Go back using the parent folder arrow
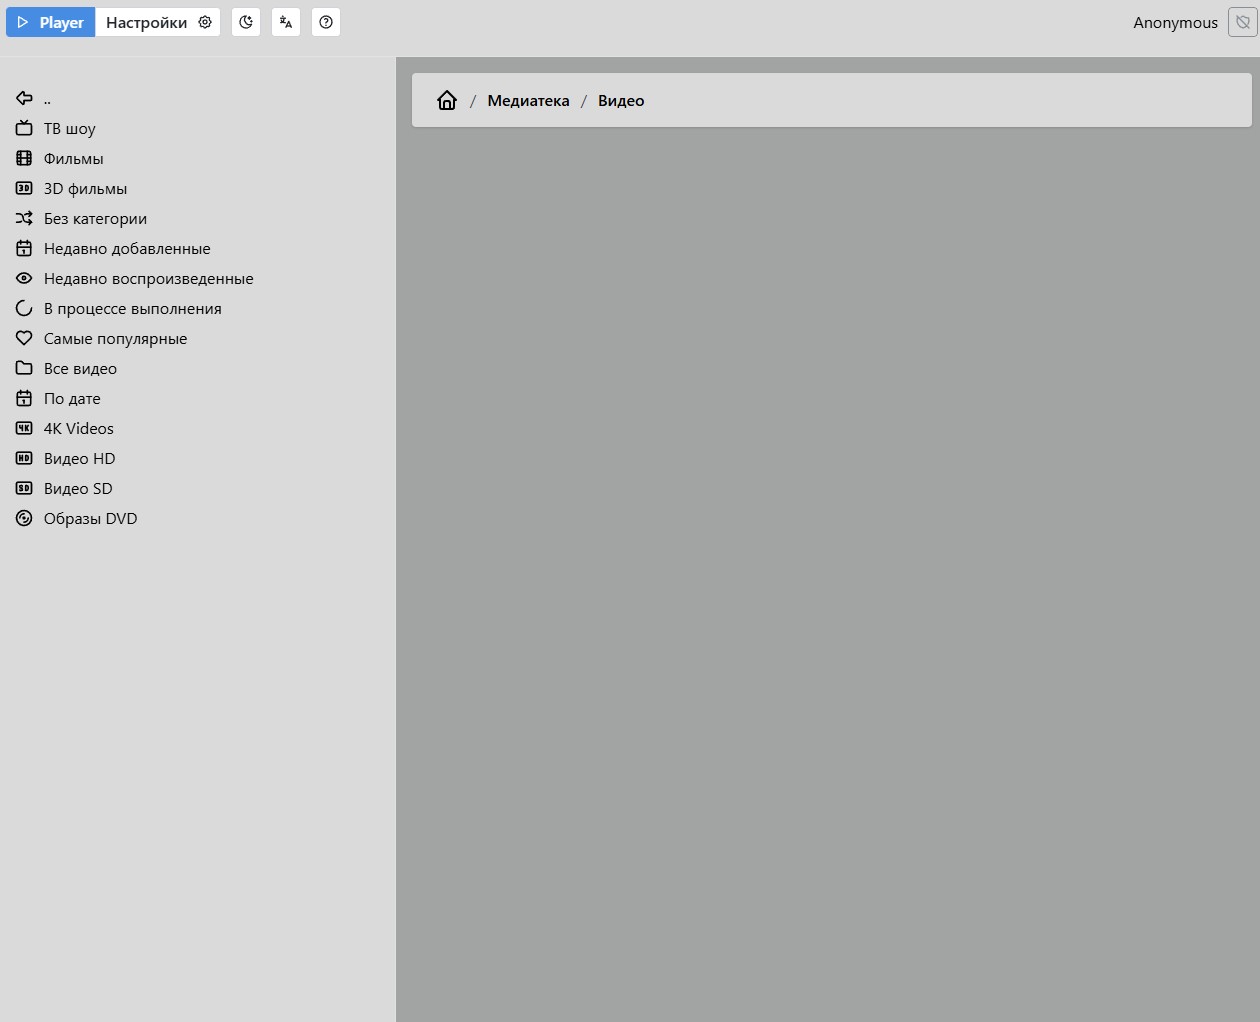This screenshot has height=1022, width=1260. click(x=24, y=98)
